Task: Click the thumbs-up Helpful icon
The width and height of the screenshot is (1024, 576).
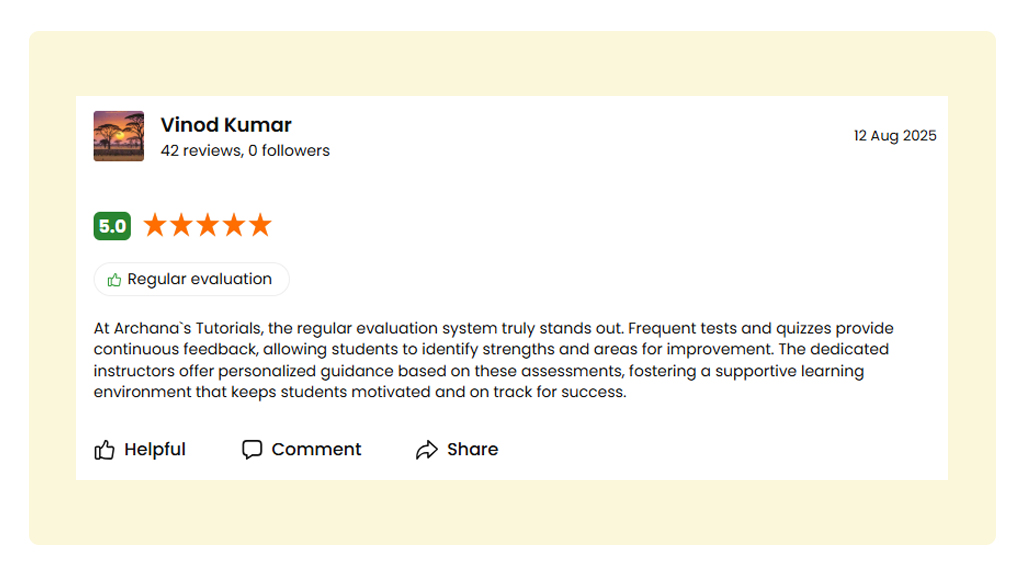Action: [x=104, y=450]
